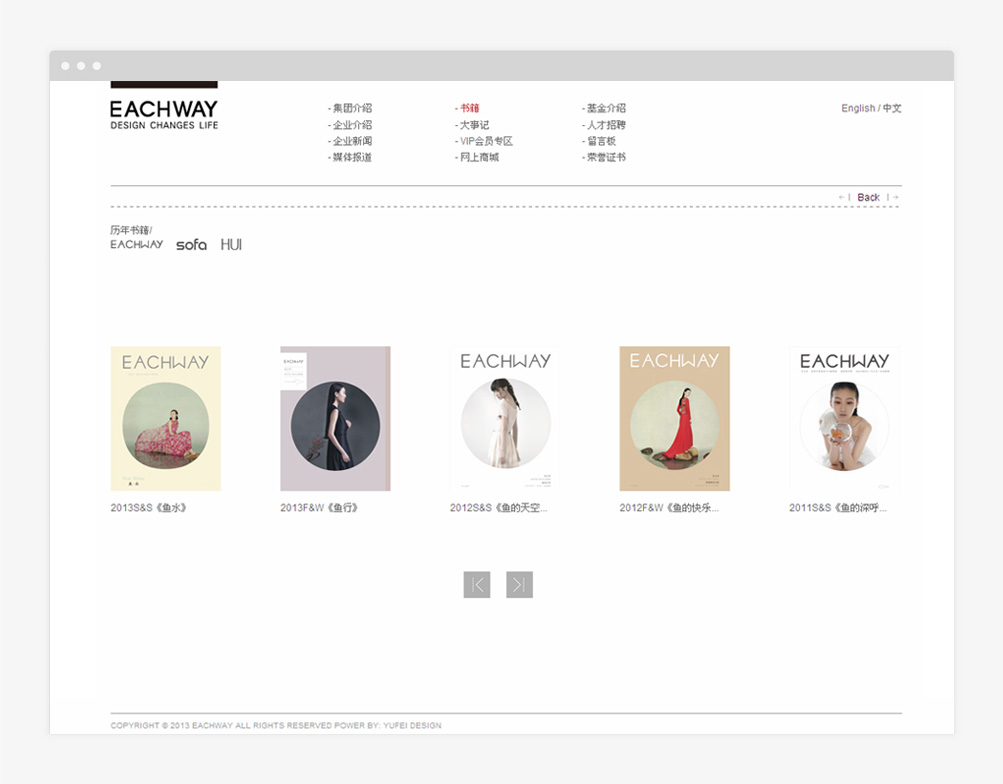Click the EACHWAY logo in the header

(x=164, y=113)
